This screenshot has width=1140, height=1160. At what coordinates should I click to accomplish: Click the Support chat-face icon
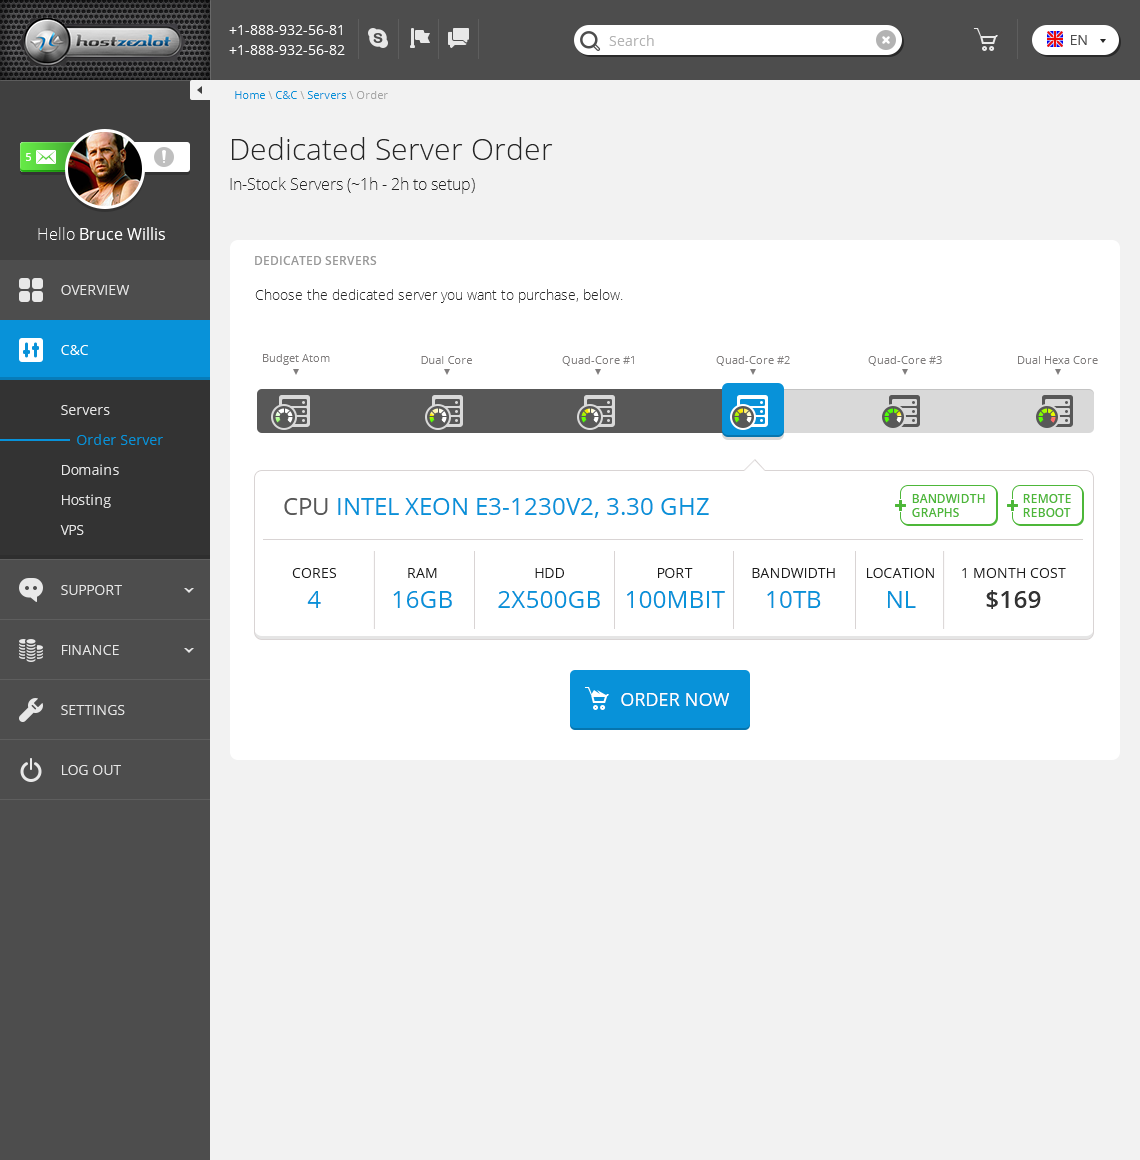[31, 590]
